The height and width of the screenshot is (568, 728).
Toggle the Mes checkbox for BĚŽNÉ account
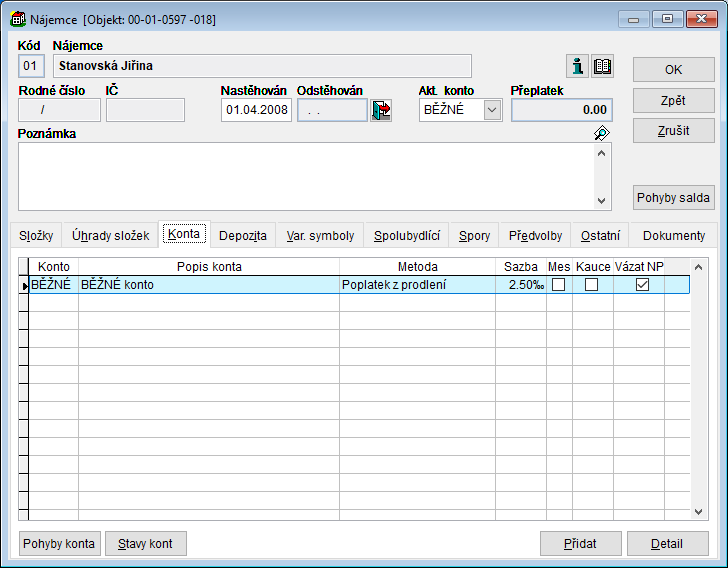point(559,285)
